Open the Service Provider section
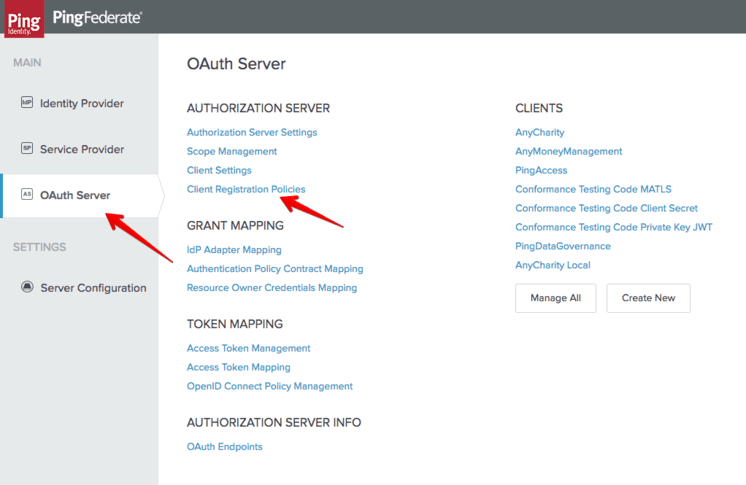 click(82, 149)
